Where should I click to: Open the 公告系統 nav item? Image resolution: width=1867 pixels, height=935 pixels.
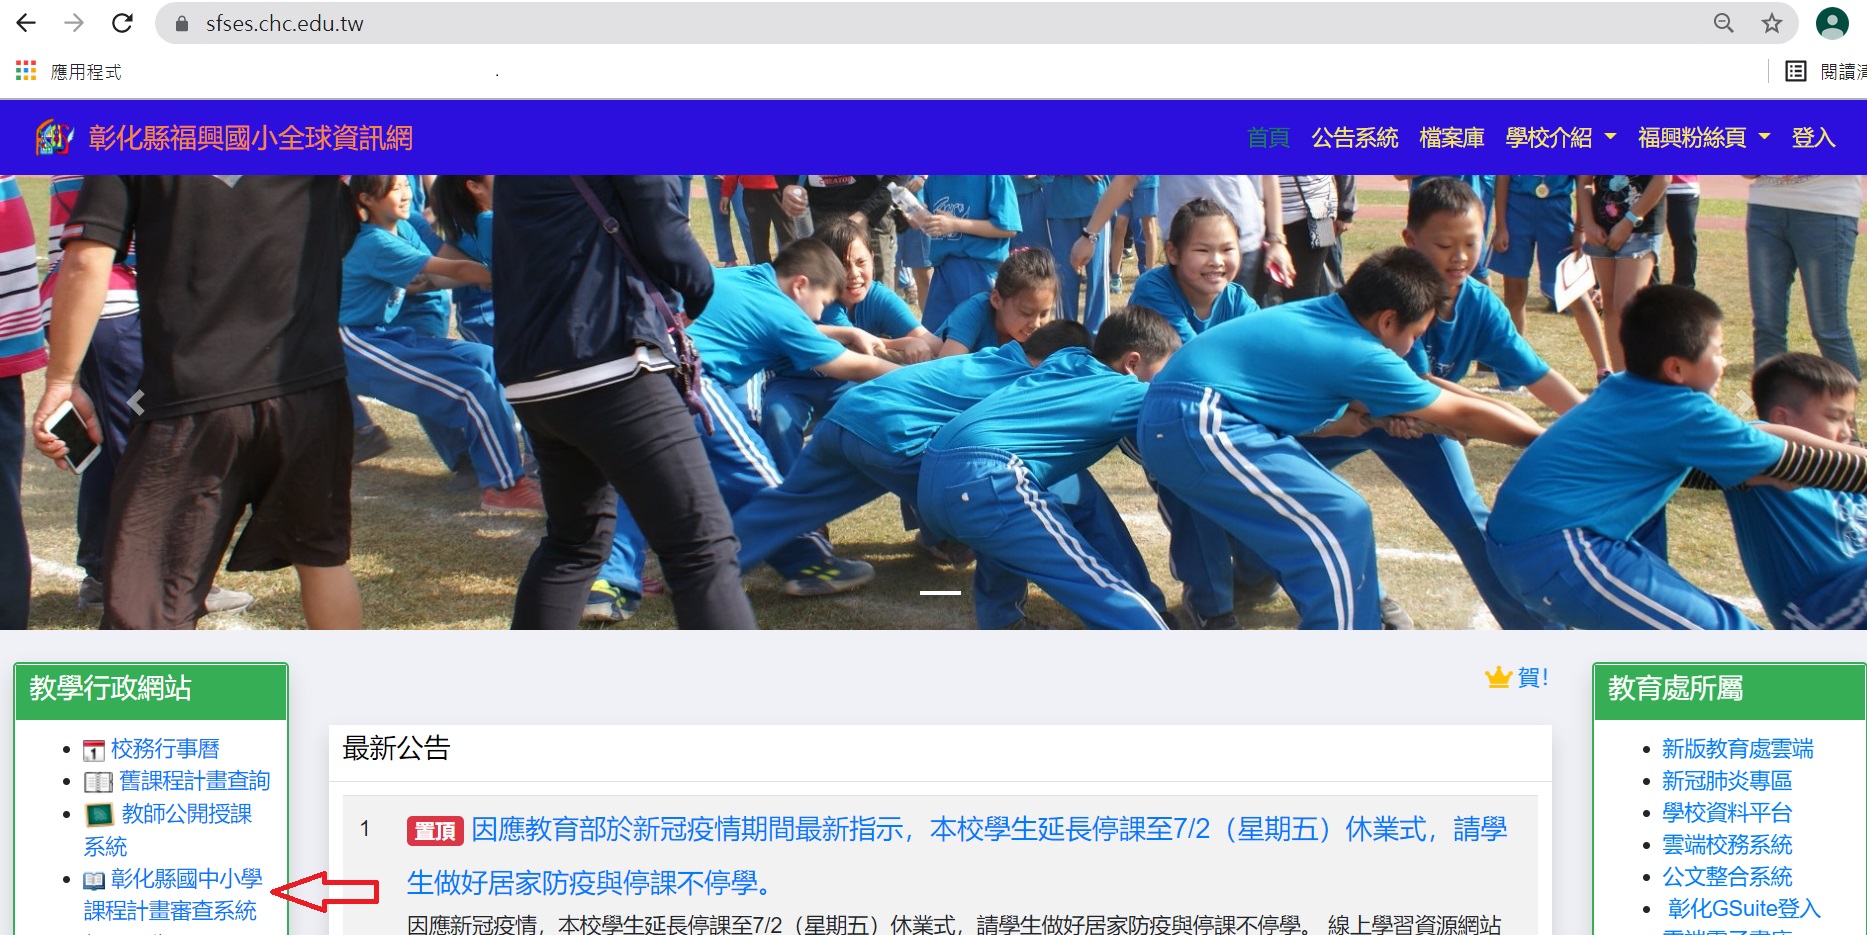tap(1355, 138)
